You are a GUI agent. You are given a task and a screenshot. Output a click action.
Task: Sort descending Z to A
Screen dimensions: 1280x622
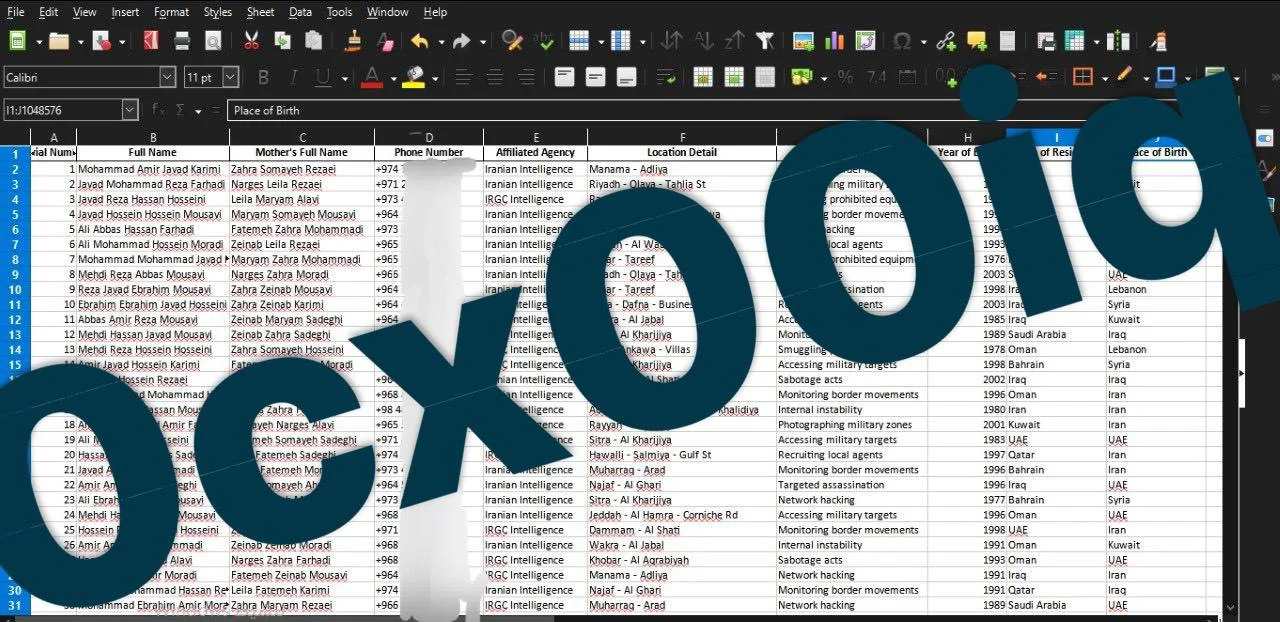735,41
